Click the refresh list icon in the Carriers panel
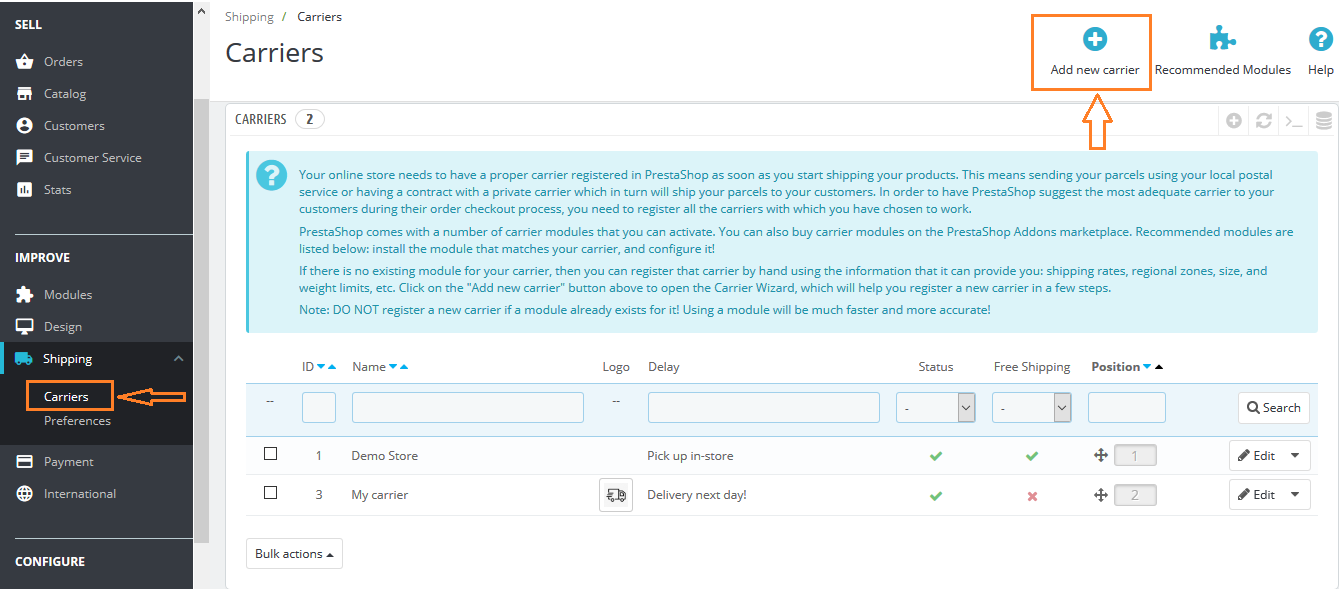Image resolution: width=1339 pixels, height=589 pixels. point(1264,121)
